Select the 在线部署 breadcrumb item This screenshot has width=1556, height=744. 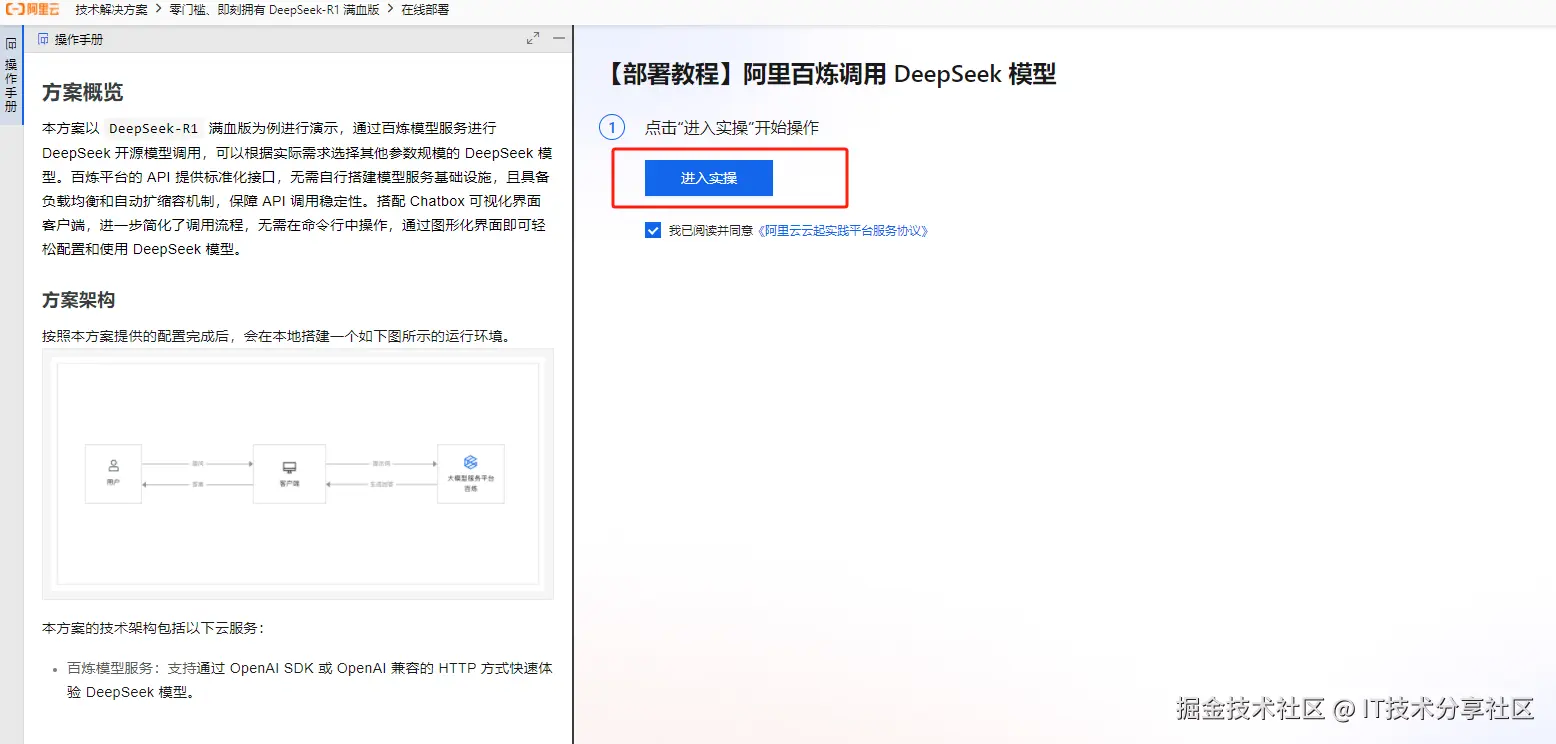[x=425, y=10]
